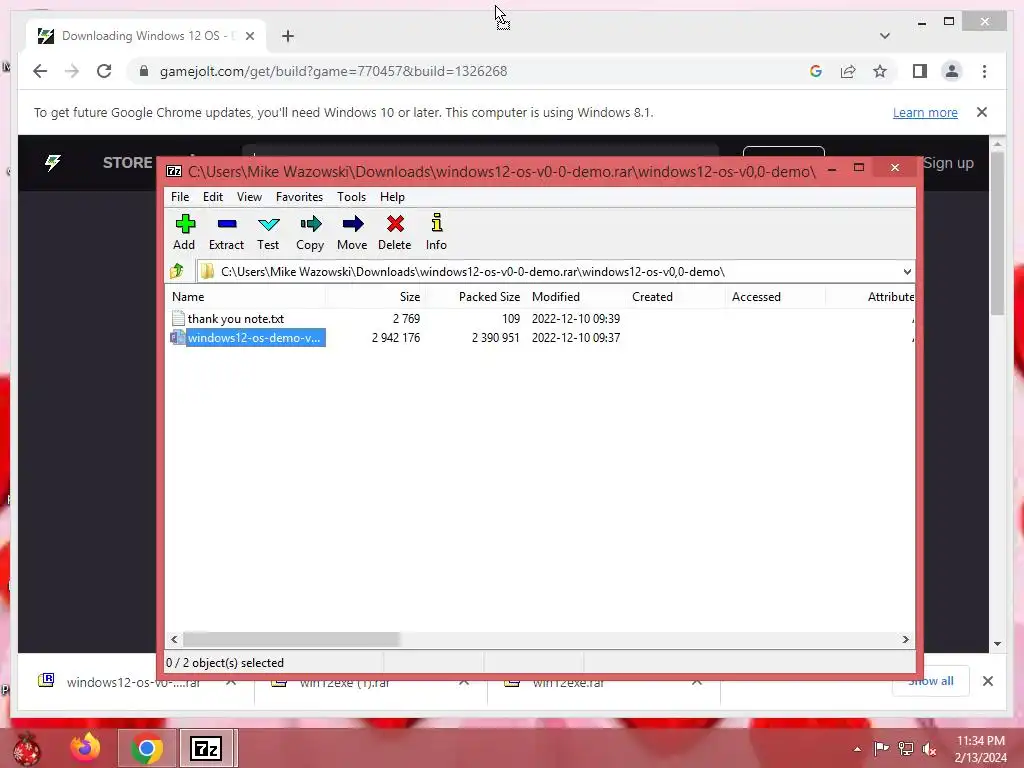Image resolution: width=1024 pixels, height=768 pixels.
Task: Reload the Chrome page
Action: (104, 71)
